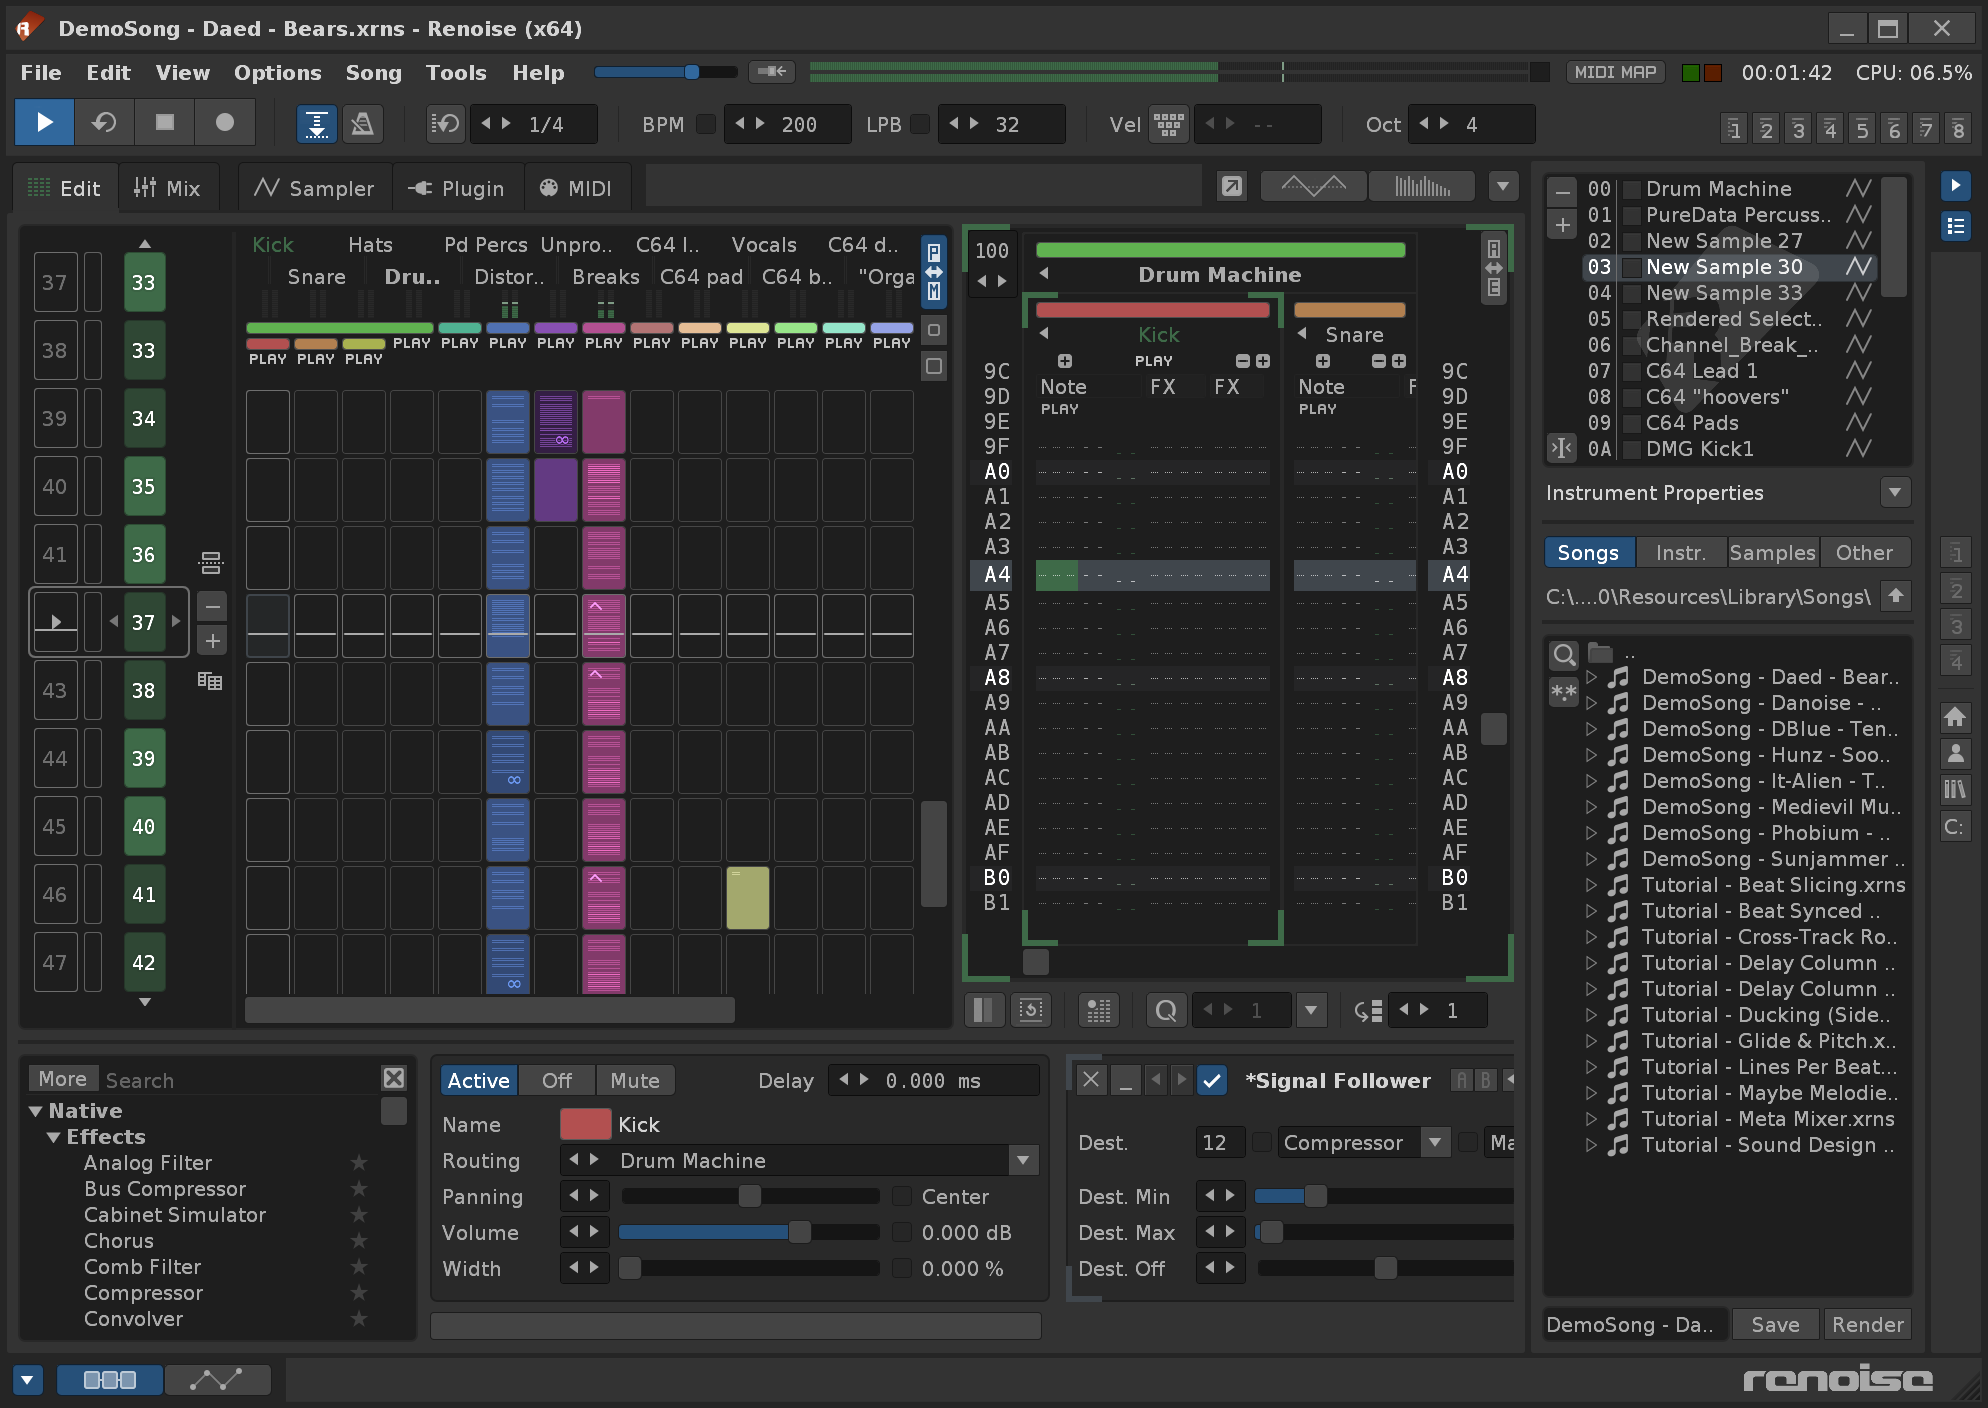This screenshot has width=1988, height=1408.
Task: Click the C: drive icon in browser sidebar
Action: 1955,826
